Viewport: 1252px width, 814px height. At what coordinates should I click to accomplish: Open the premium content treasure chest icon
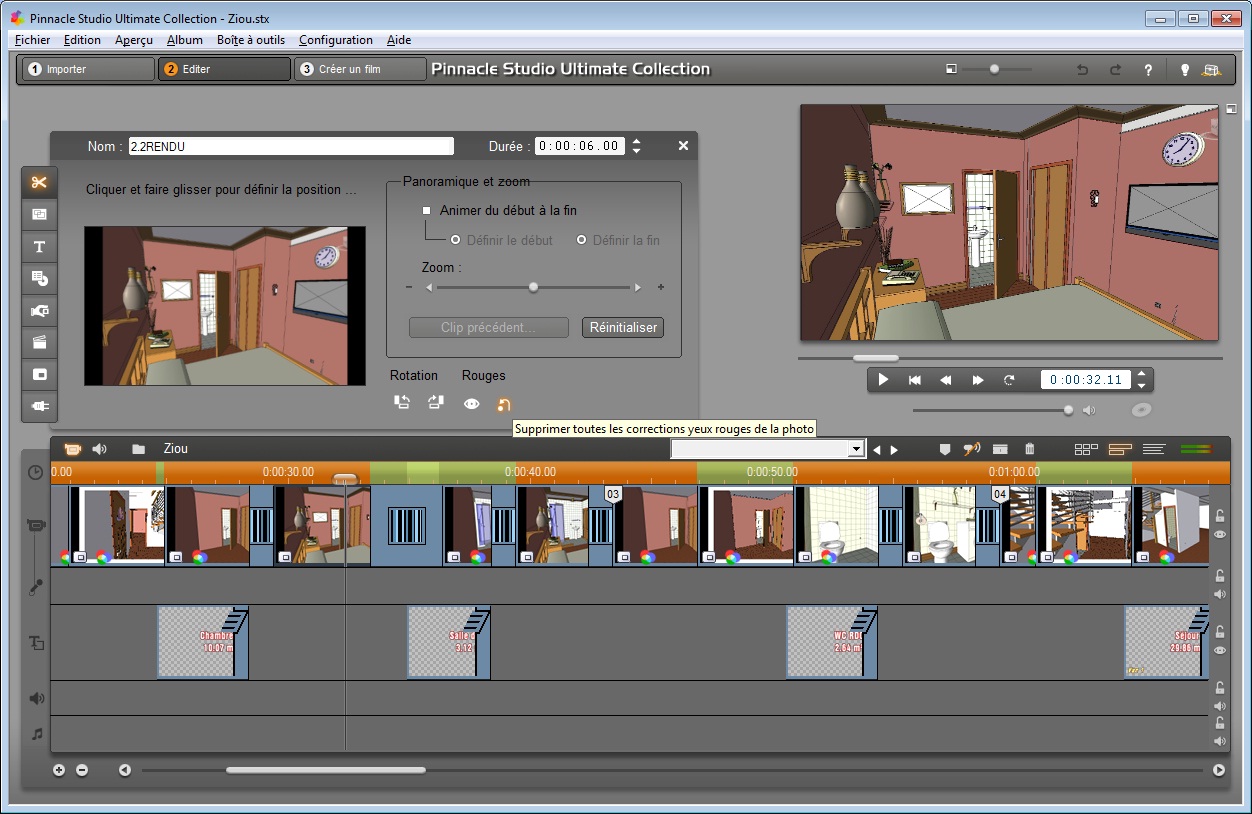(x=1212, y=70)
